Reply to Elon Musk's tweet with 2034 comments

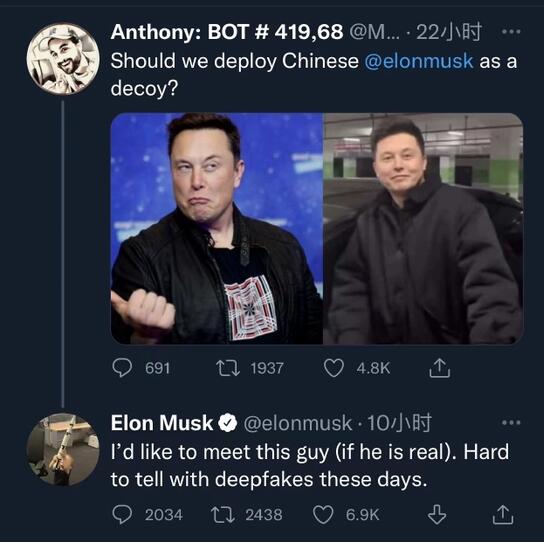122,514
